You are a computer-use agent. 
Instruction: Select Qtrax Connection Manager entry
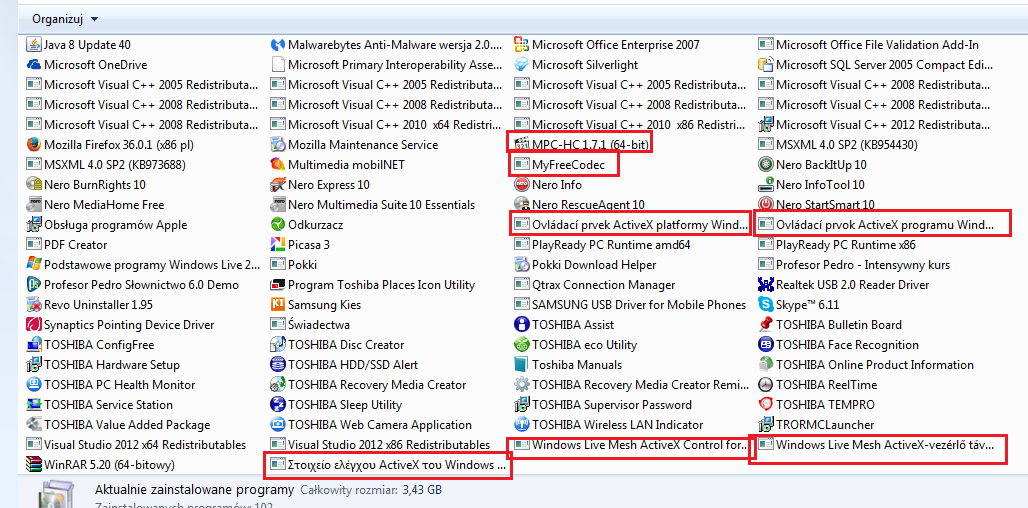[x=595, y=284]
